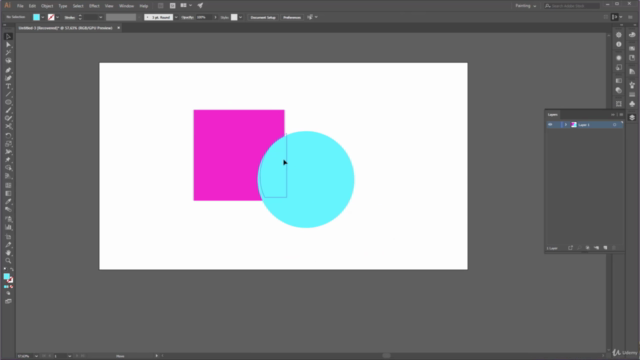Select the Direct Selection tool
This screenshot has width=640, height=360.
tap(8, 44)
